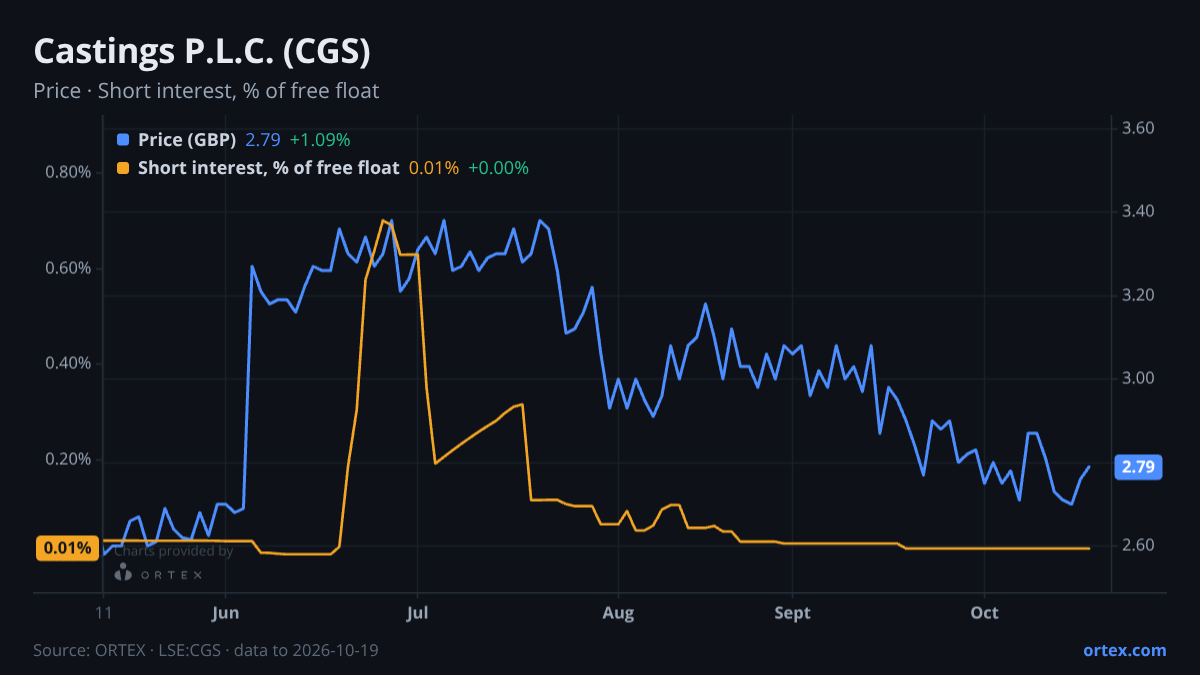Click the 0.40% left axis label
Image resolution: width=1200 pixels, height=675 pixels.
click(68, 364)
